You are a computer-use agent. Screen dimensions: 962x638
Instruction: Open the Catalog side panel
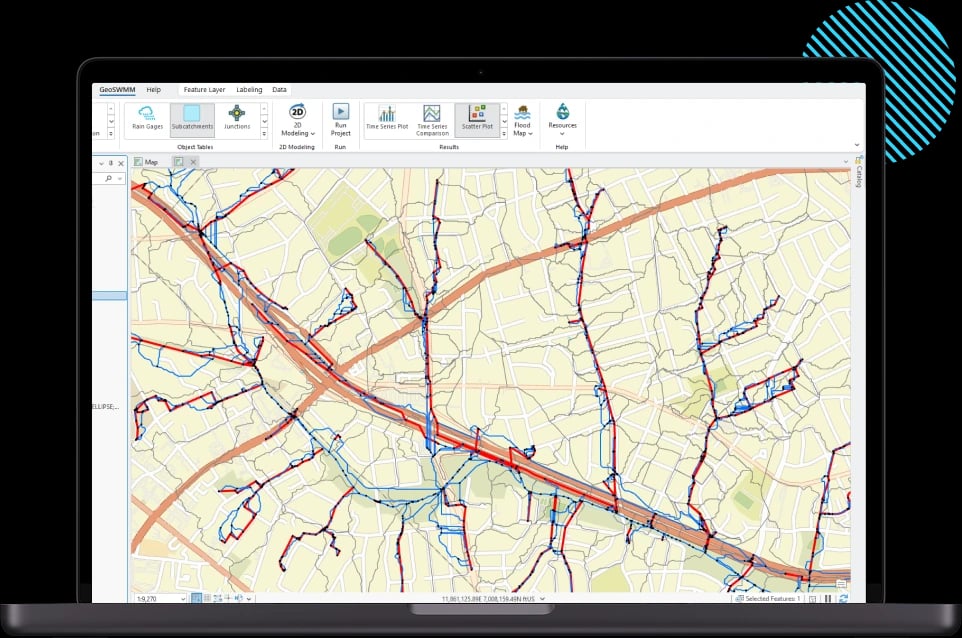(858, 176)
